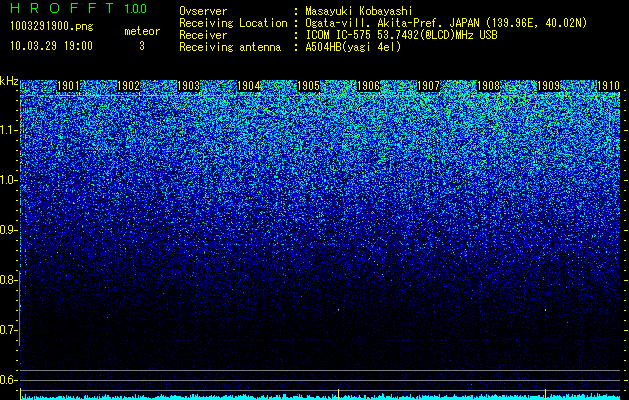Click the HROFFT 1.0.0 title text
629x400 pixels.
tap(79, 8)
